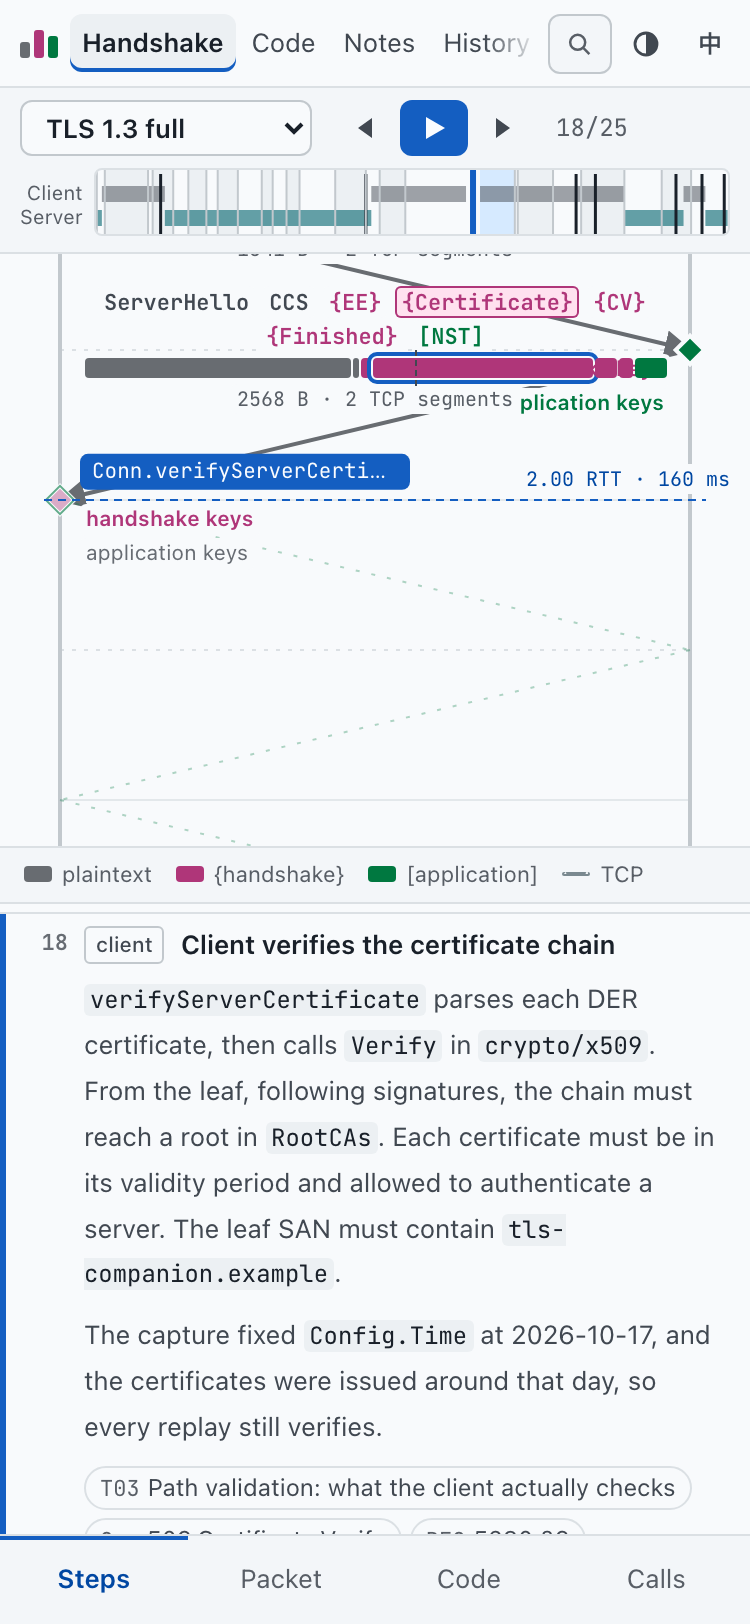Screen dimensions: 750x1624
Task: Select the Handshake tab
Action: pos(153,43)
